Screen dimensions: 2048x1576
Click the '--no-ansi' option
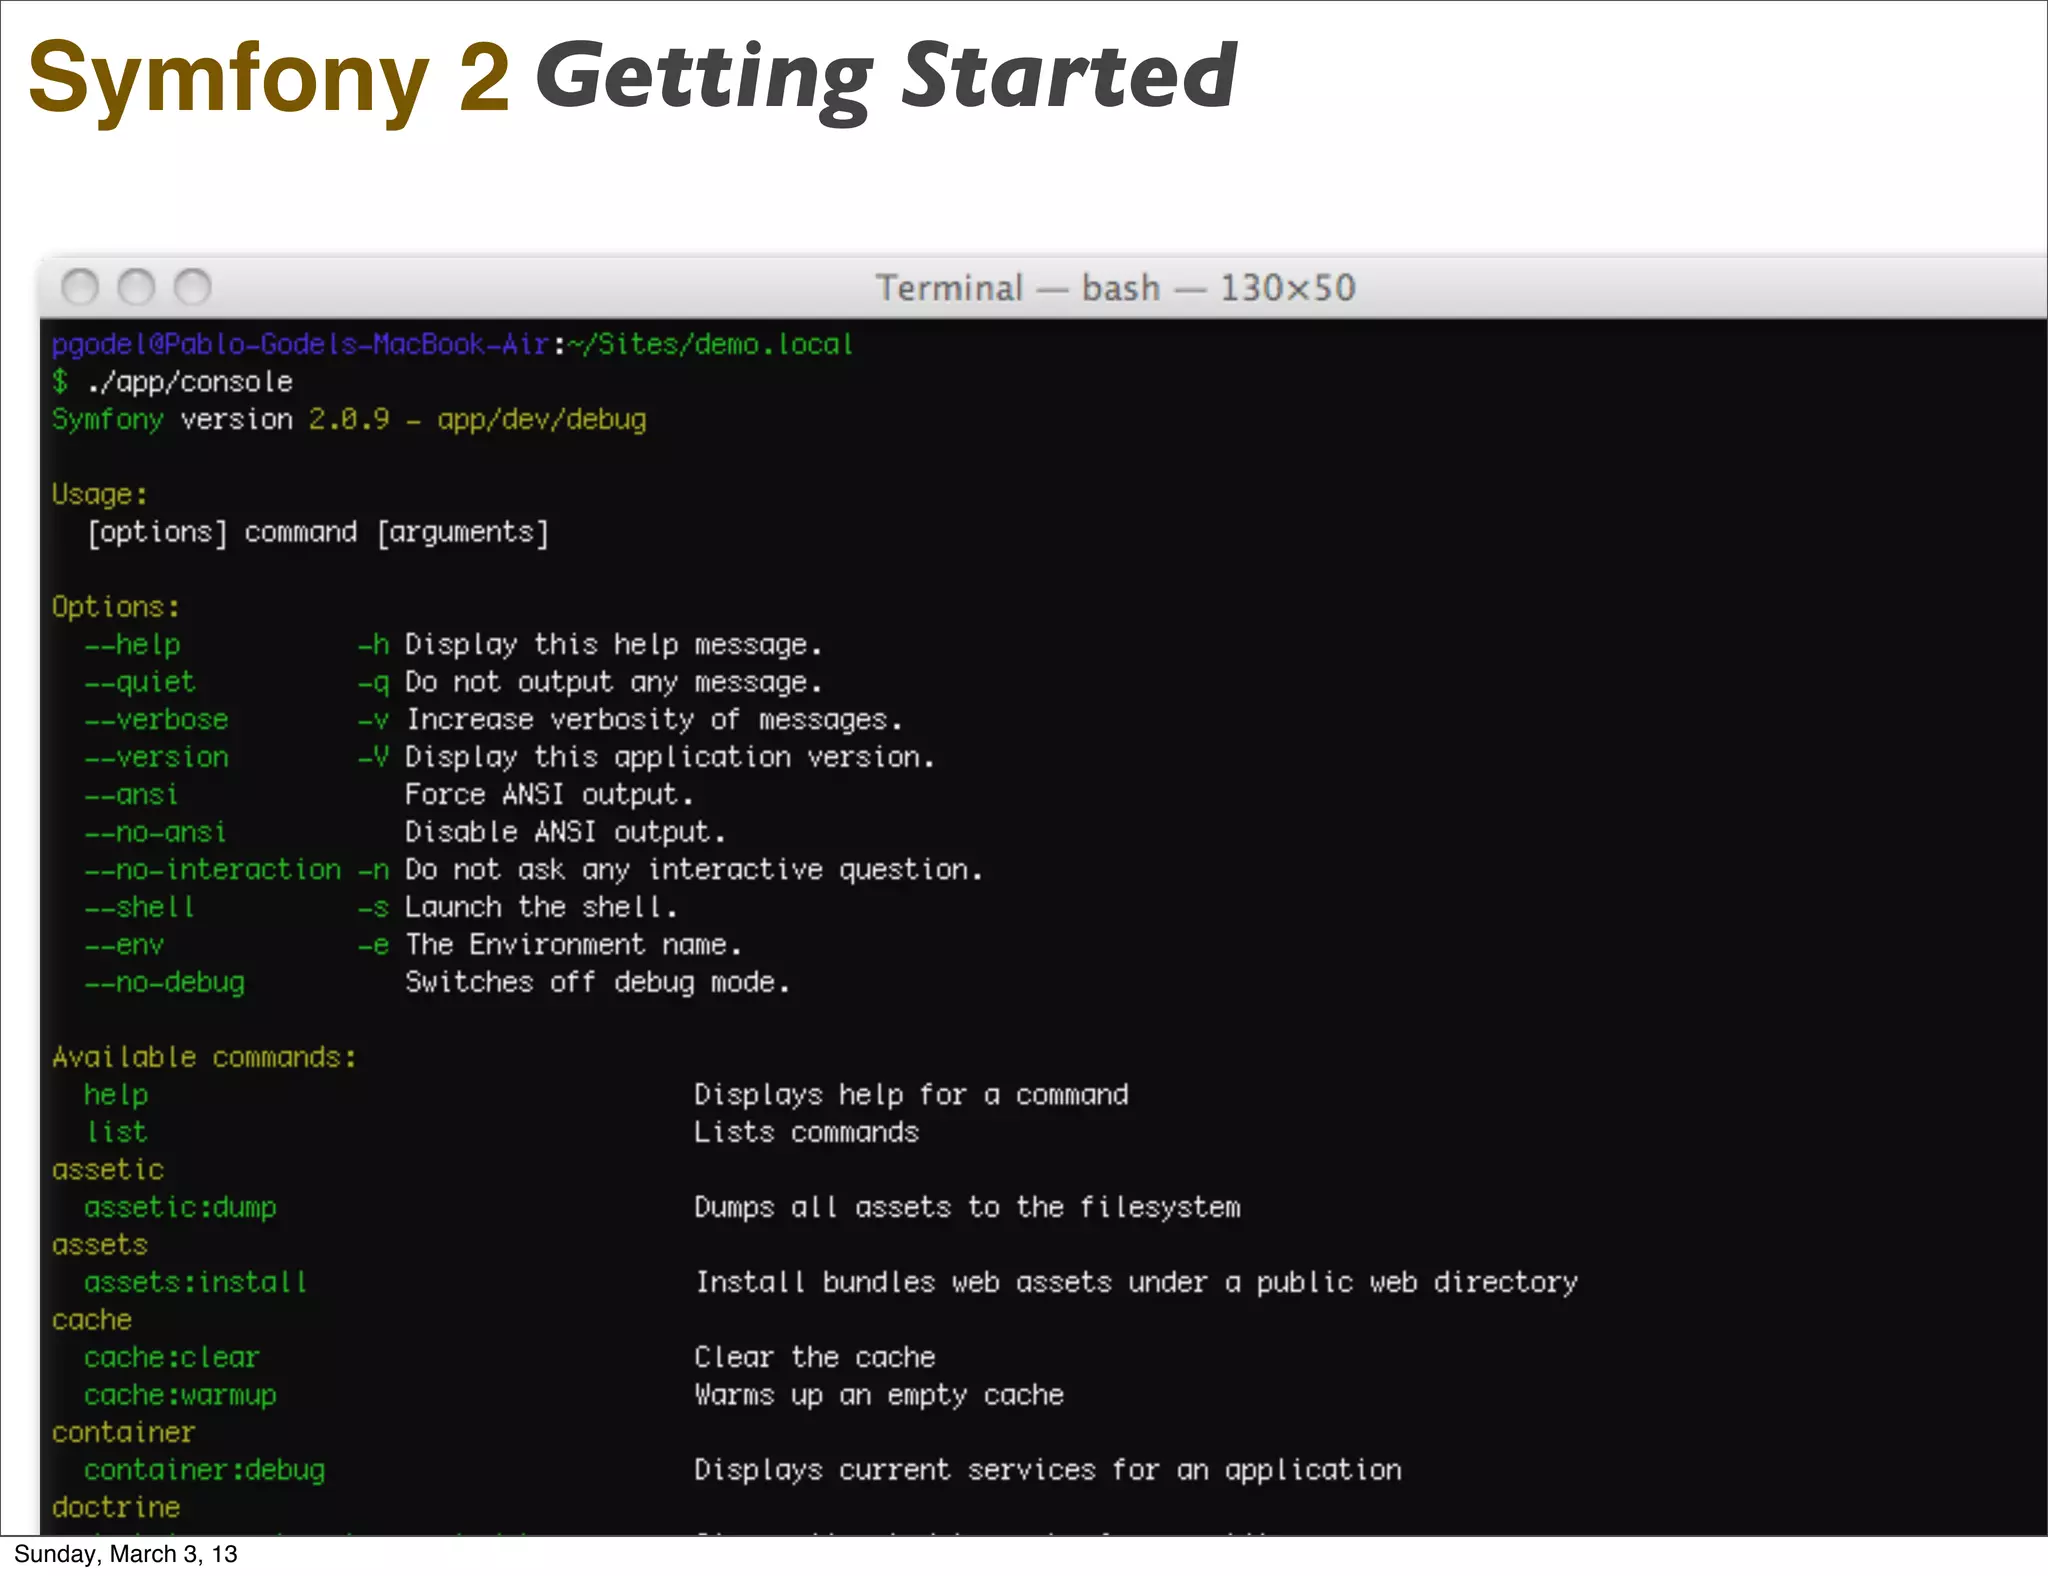coord(156,832)
